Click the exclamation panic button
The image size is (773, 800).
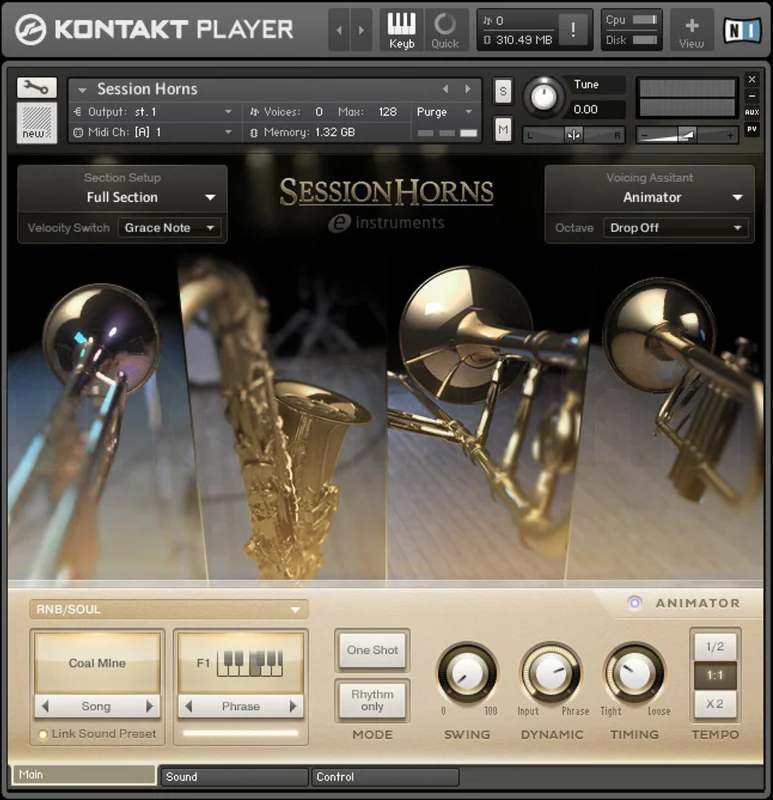(572, 30)
